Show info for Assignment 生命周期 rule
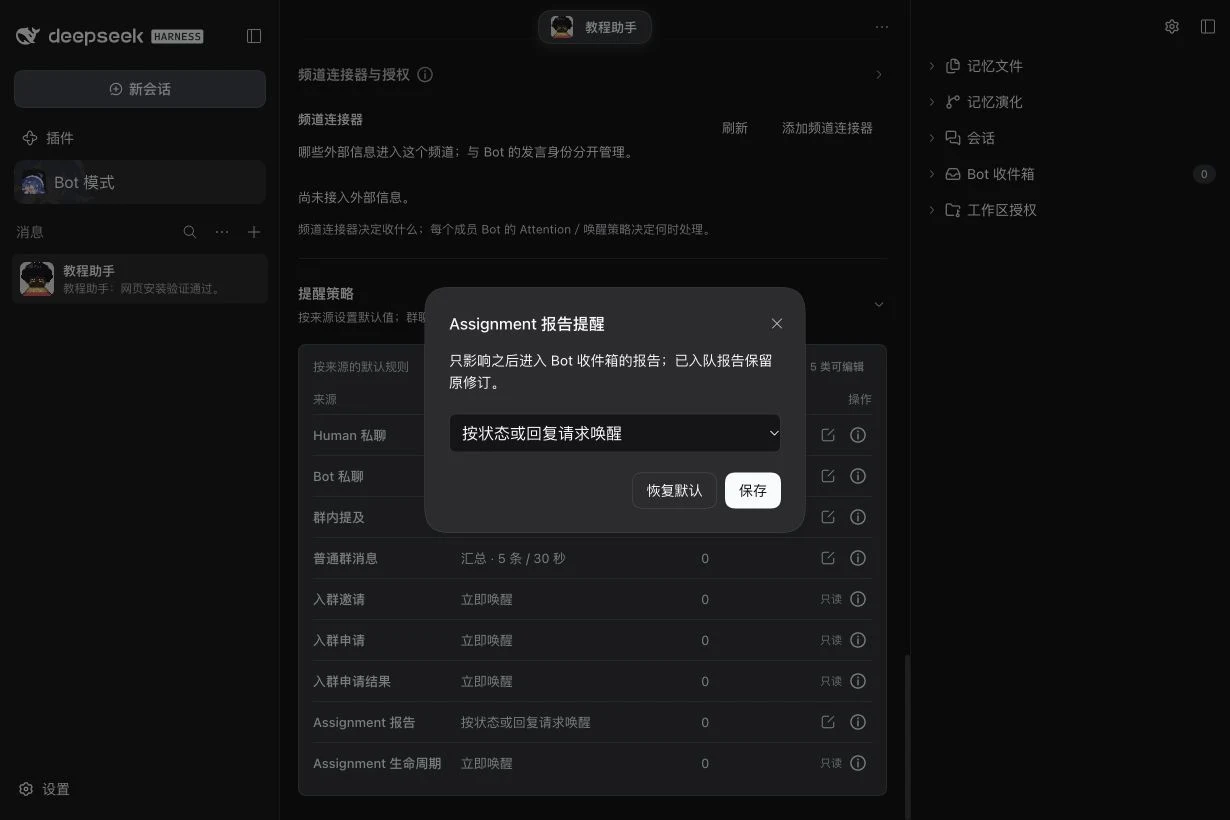The height and width of the screenshot is (820, 1230). pyautogui.click(x=858, y=763)
